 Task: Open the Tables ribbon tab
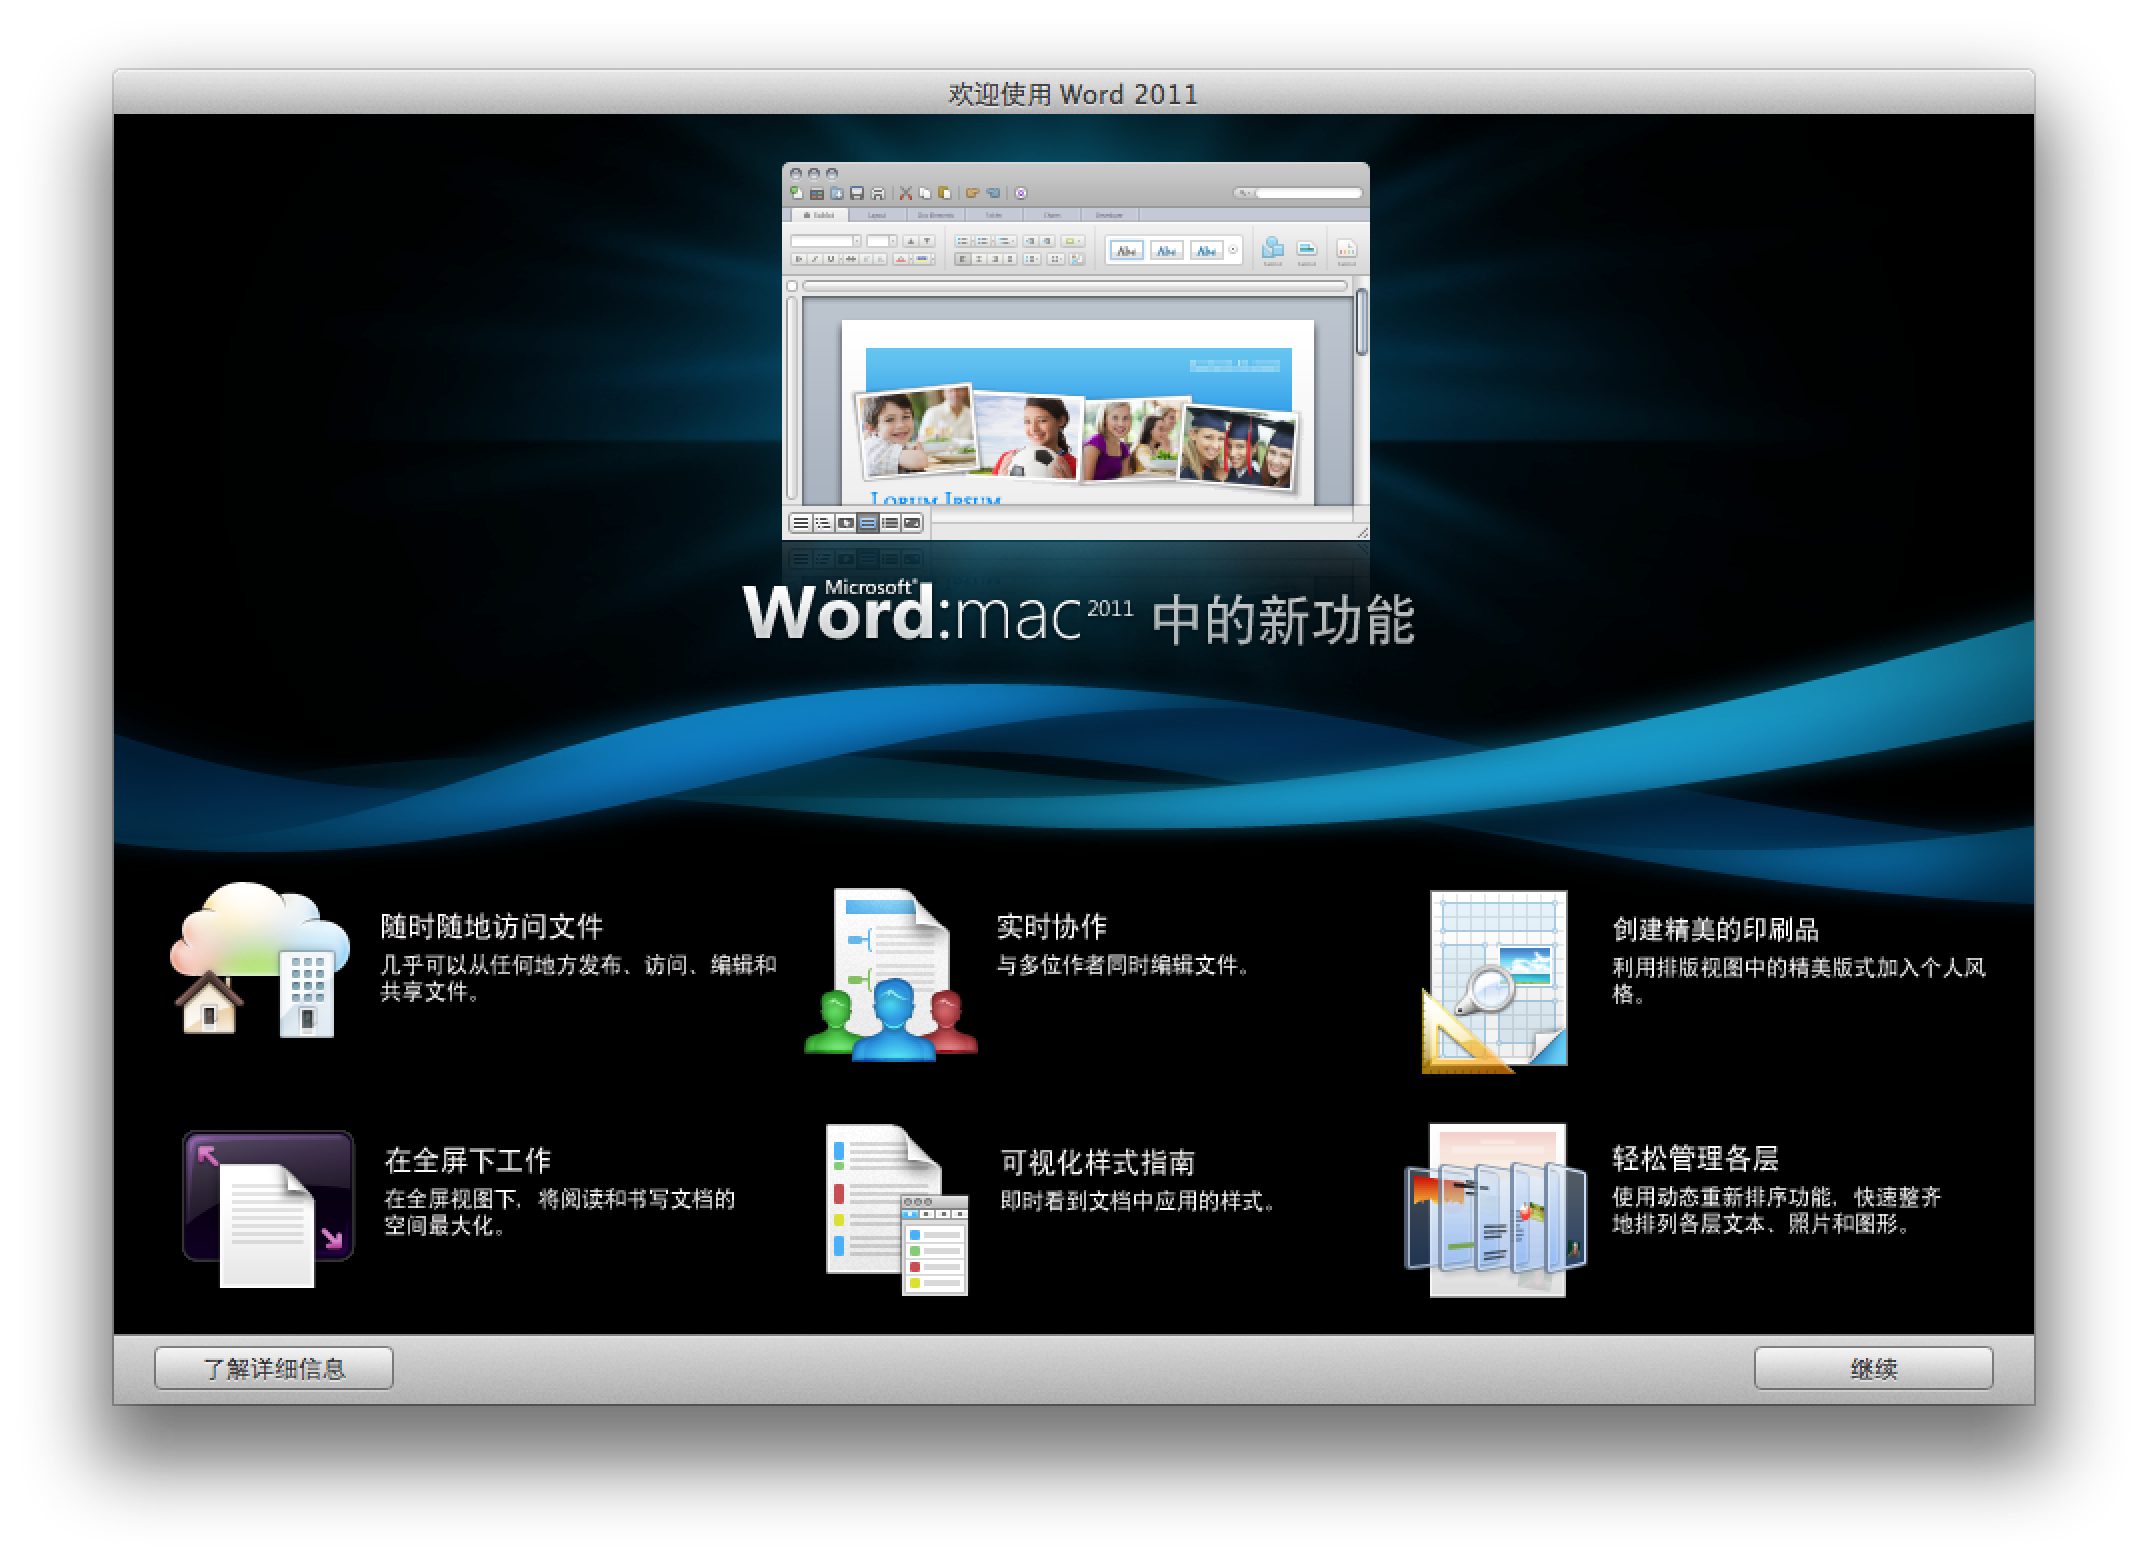pyautogui.click(x=995, y=216)
